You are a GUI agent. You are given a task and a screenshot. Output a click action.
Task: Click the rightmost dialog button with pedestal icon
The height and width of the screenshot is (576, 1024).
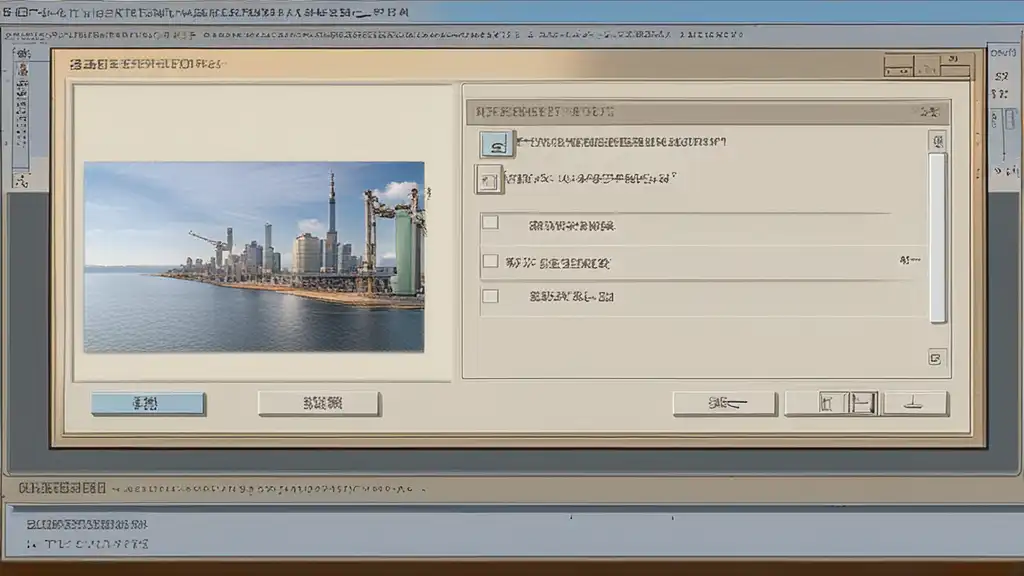(x=914, y=404)
